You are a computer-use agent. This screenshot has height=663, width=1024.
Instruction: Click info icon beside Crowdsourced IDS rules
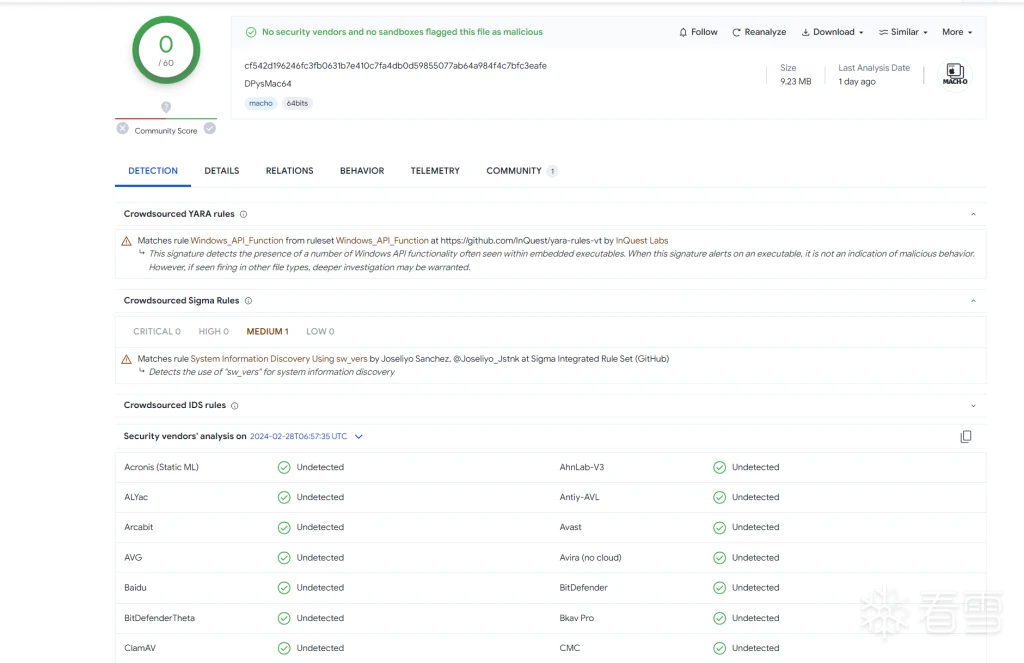(x=235, y=406)
